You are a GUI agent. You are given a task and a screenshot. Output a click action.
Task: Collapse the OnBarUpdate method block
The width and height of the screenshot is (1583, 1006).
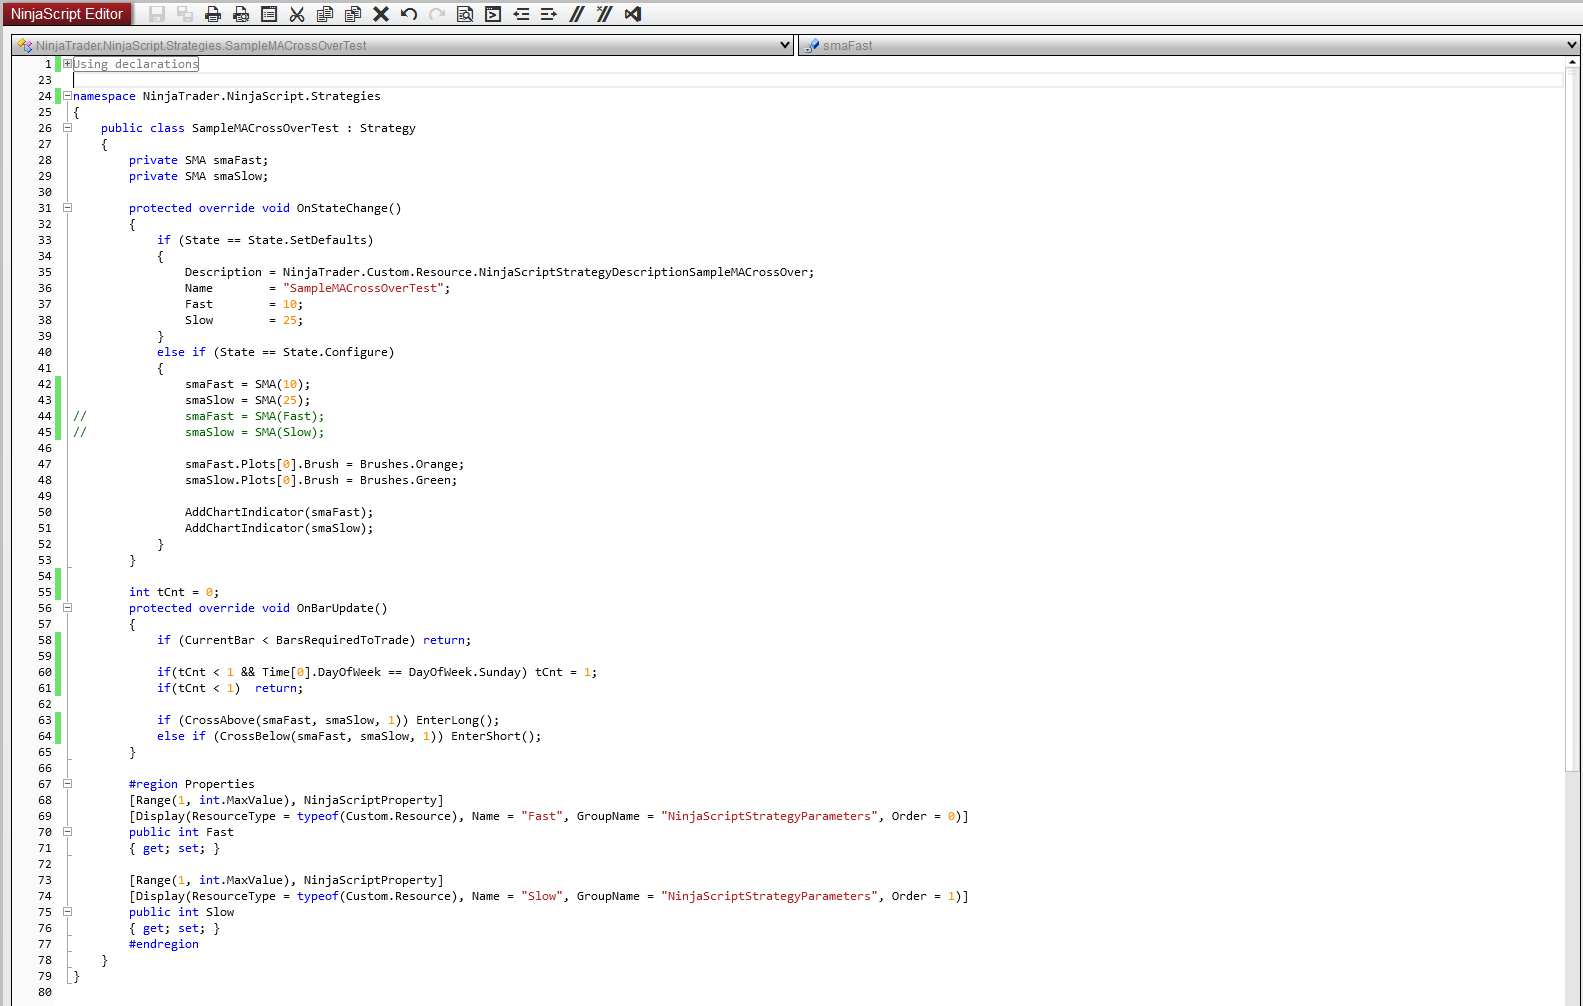click(67, 608)
